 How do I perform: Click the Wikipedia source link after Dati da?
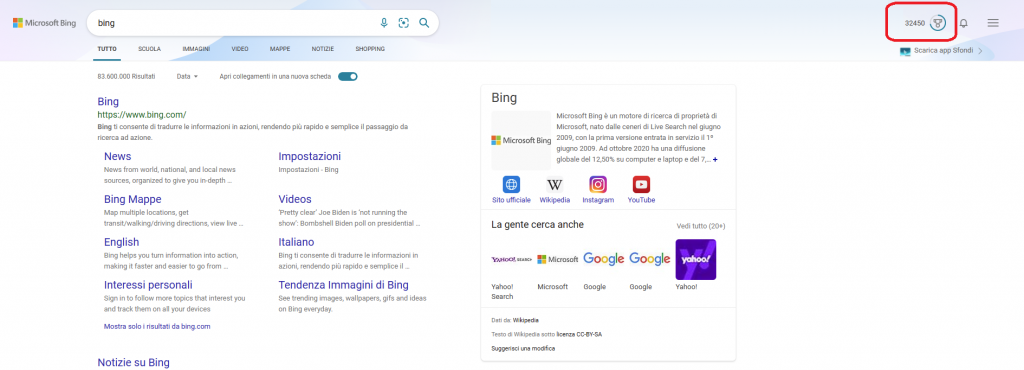(x=526, y=320)
